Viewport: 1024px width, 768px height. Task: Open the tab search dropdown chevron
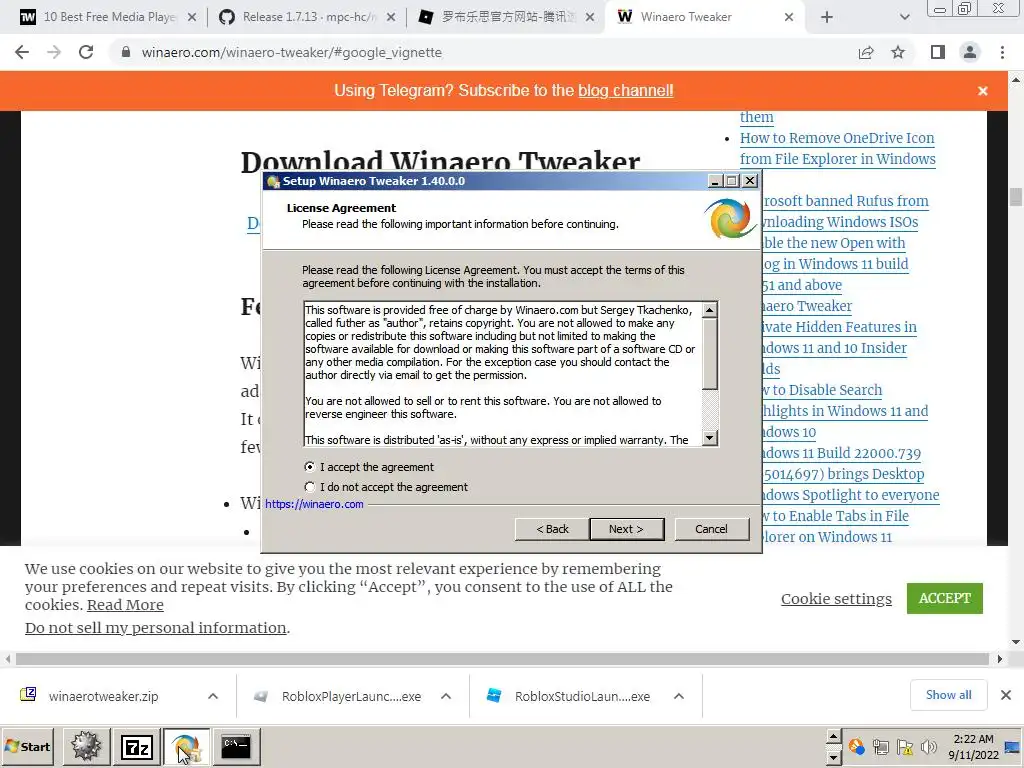tap(904, 18)
